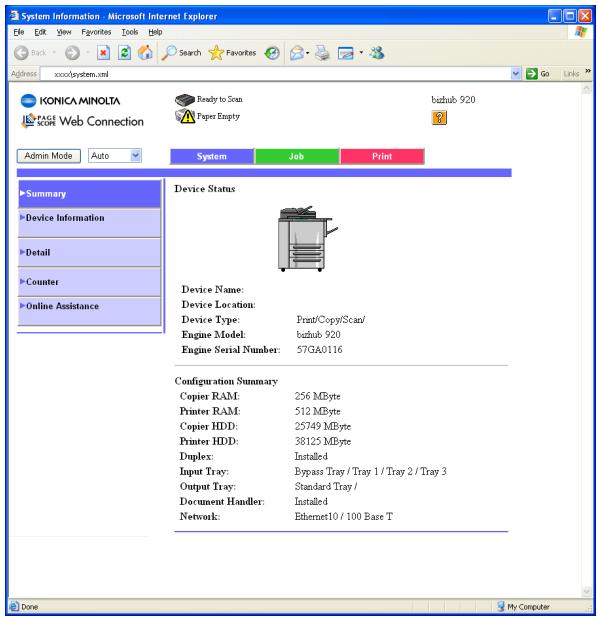The image size is (598, 618).
Task: Click the 25749 MByte Copier HDD value
Action: (323, 426)
